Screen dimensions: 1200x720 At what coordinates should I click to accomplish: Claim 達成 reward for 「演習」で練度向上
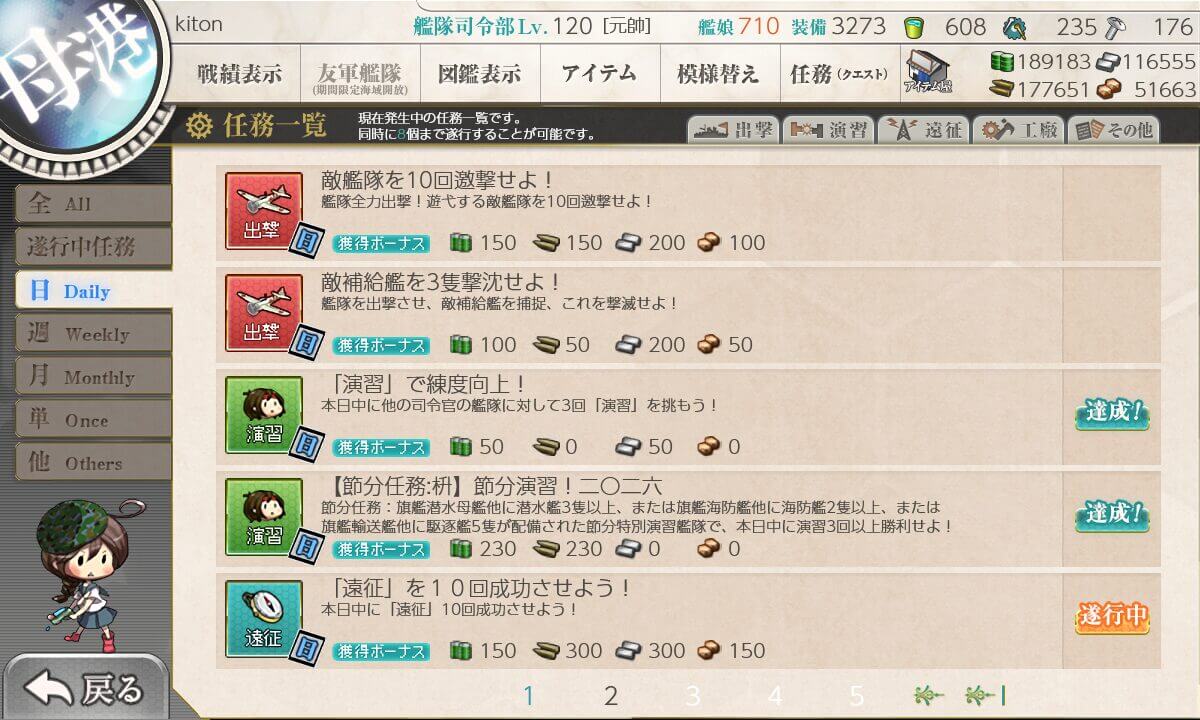(1112, 412)
